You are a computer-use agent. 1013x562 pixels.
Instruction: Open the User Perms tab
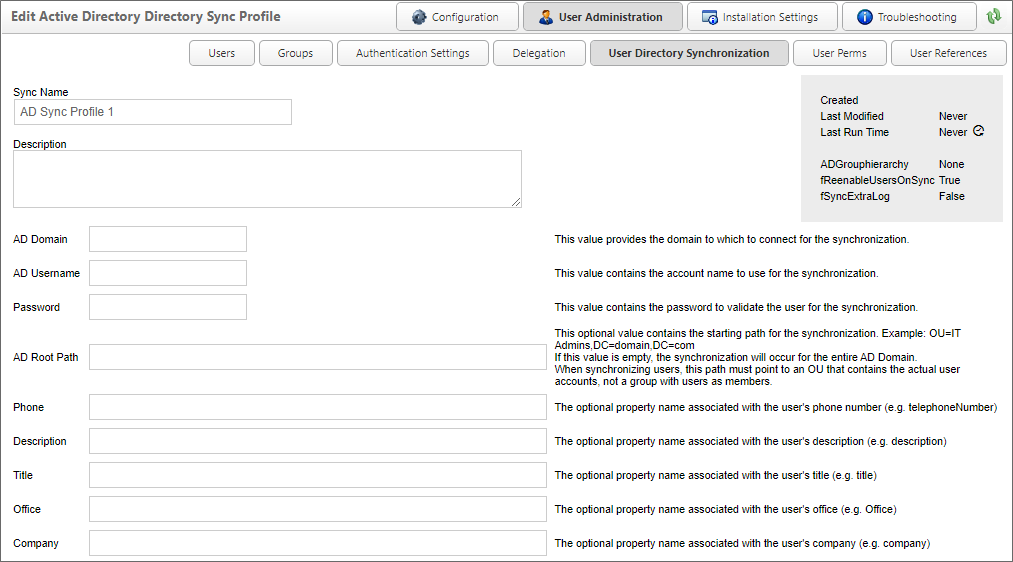pyautogui.click(x=838, y=53)
